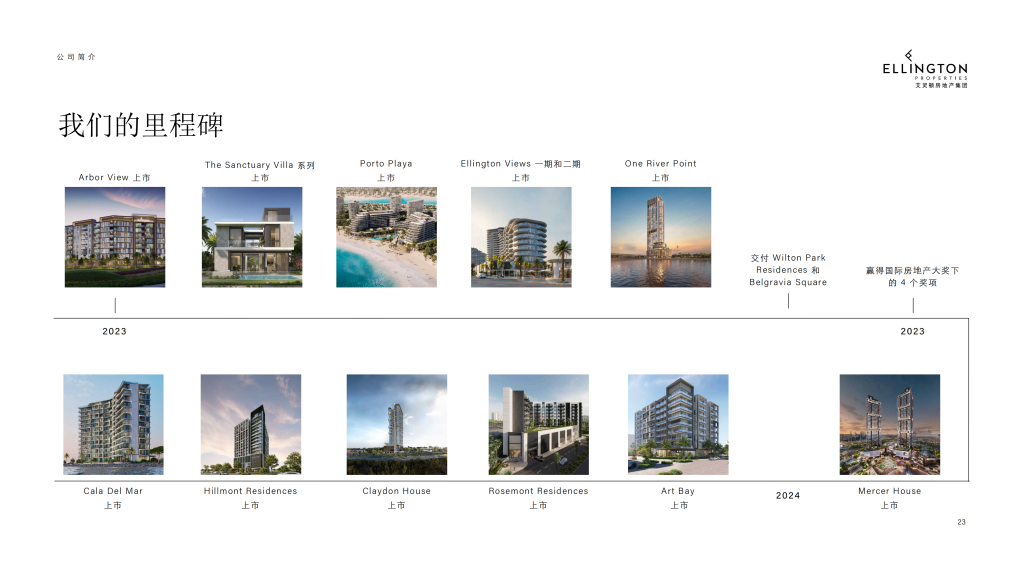
Task: Select the Cala Del Mar image
Action: (x=114, y=424)
